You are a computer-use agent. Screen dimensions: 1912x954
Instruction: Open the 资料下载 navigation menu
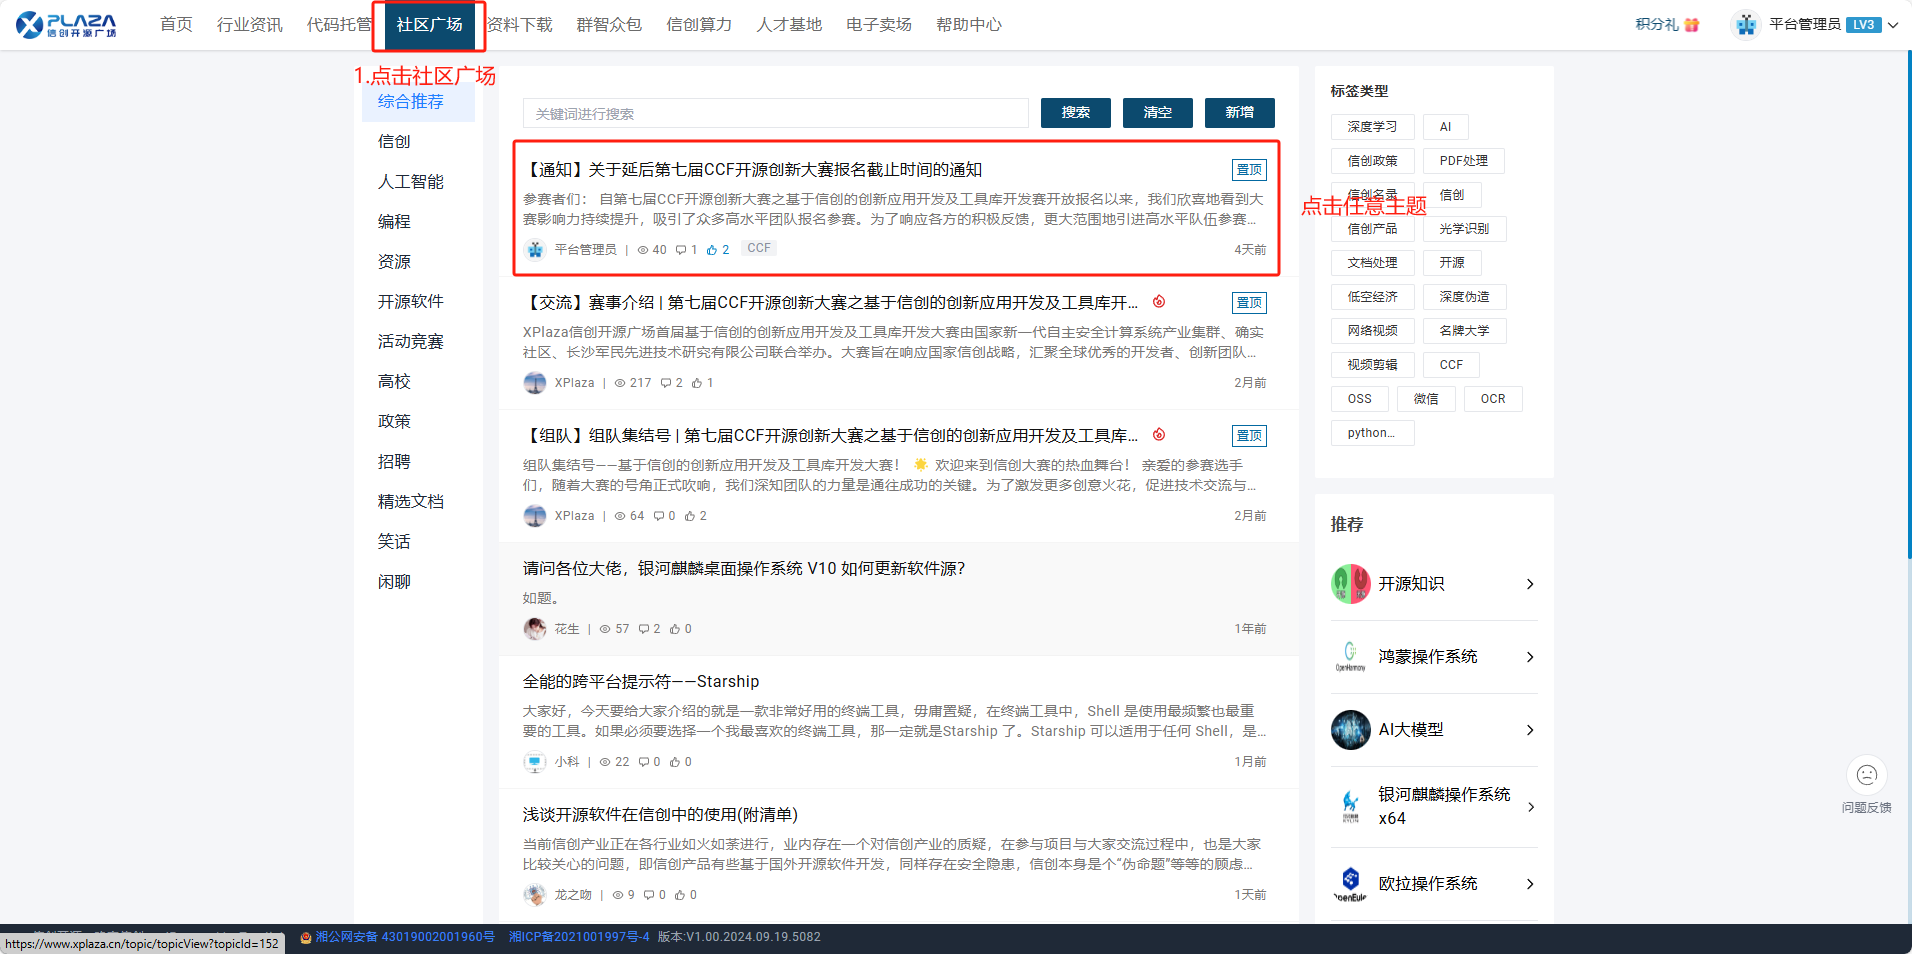tap(520, 25)
